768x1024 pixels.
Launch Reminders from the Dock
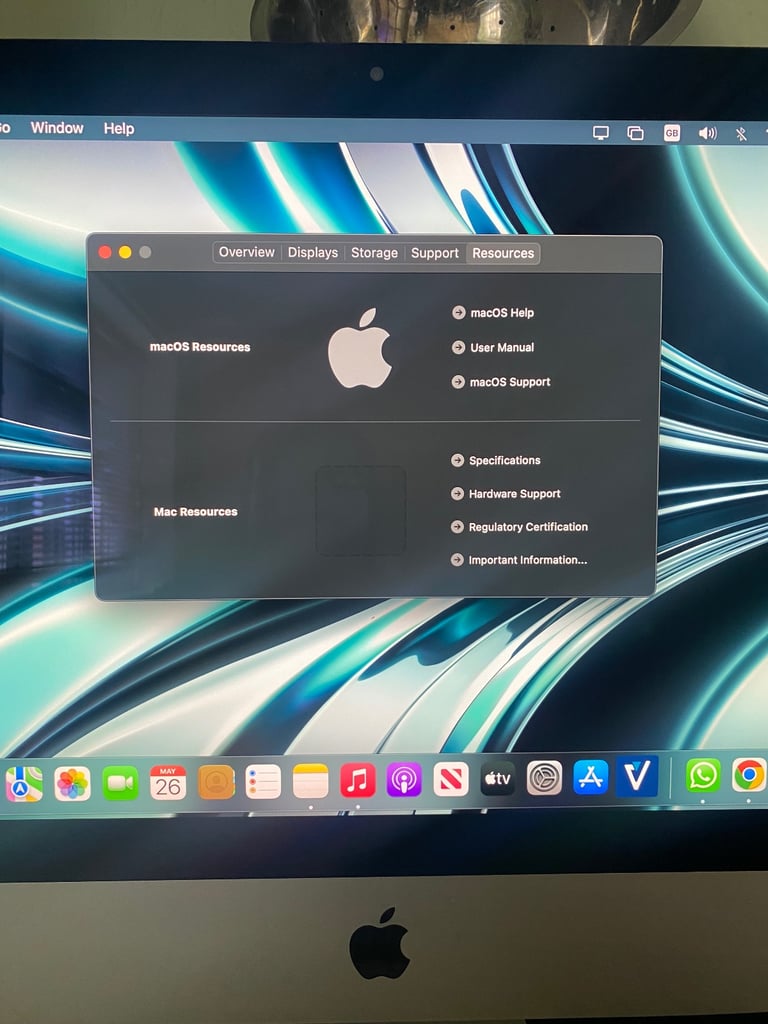pyautogui.click(x=263, y=781)
